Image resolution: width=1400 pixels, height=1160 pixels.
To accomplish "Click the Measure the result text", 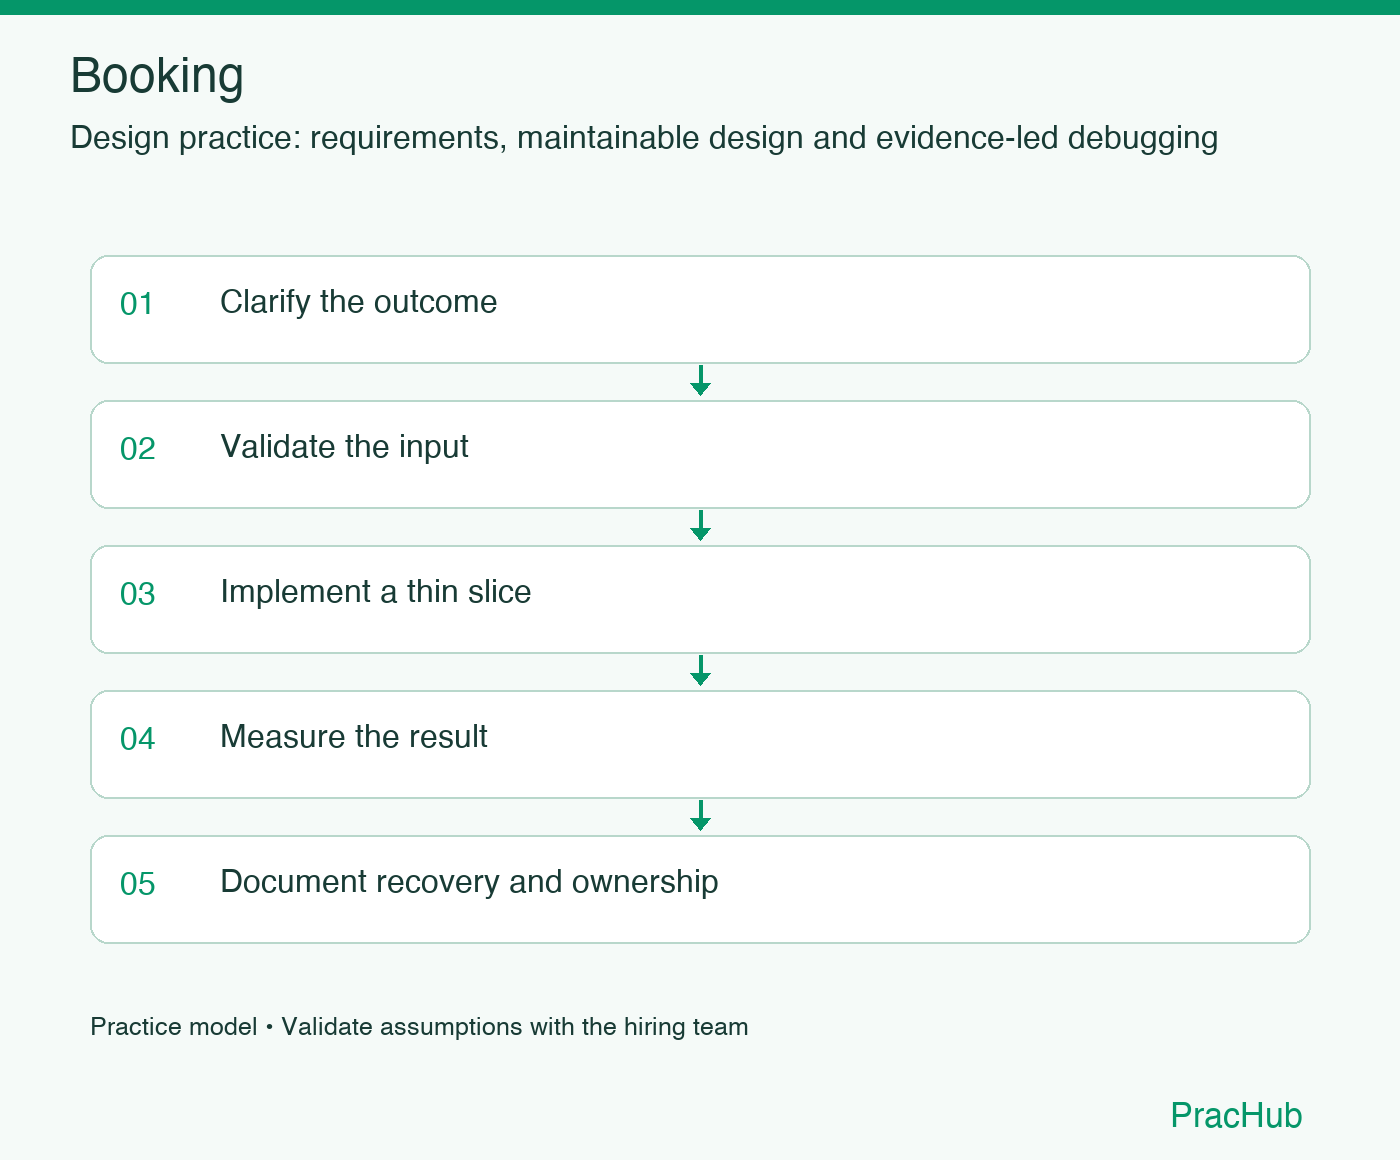I will [354, 737].
